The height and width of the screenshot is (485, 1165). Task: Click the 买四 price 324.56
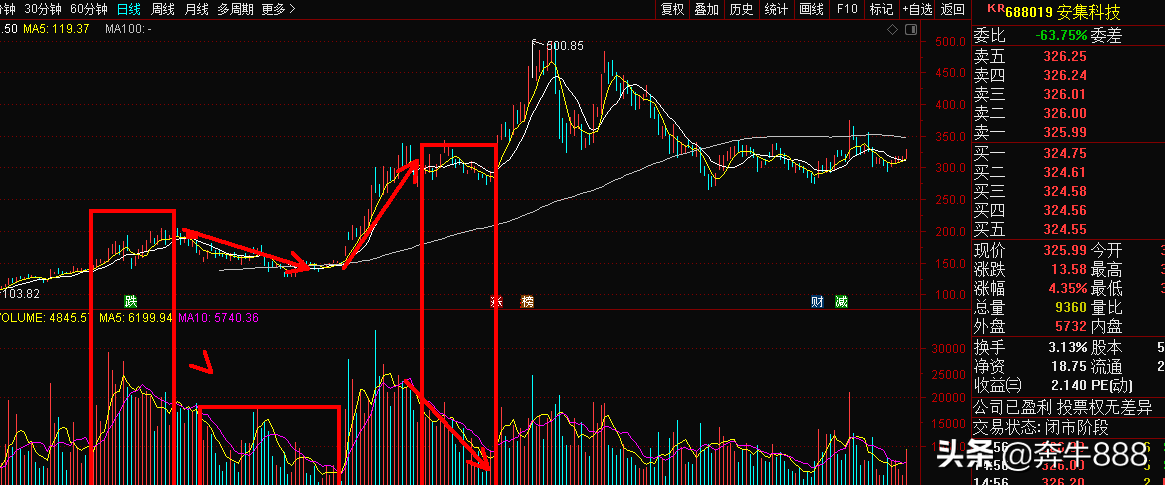[x=1065, y=212]
